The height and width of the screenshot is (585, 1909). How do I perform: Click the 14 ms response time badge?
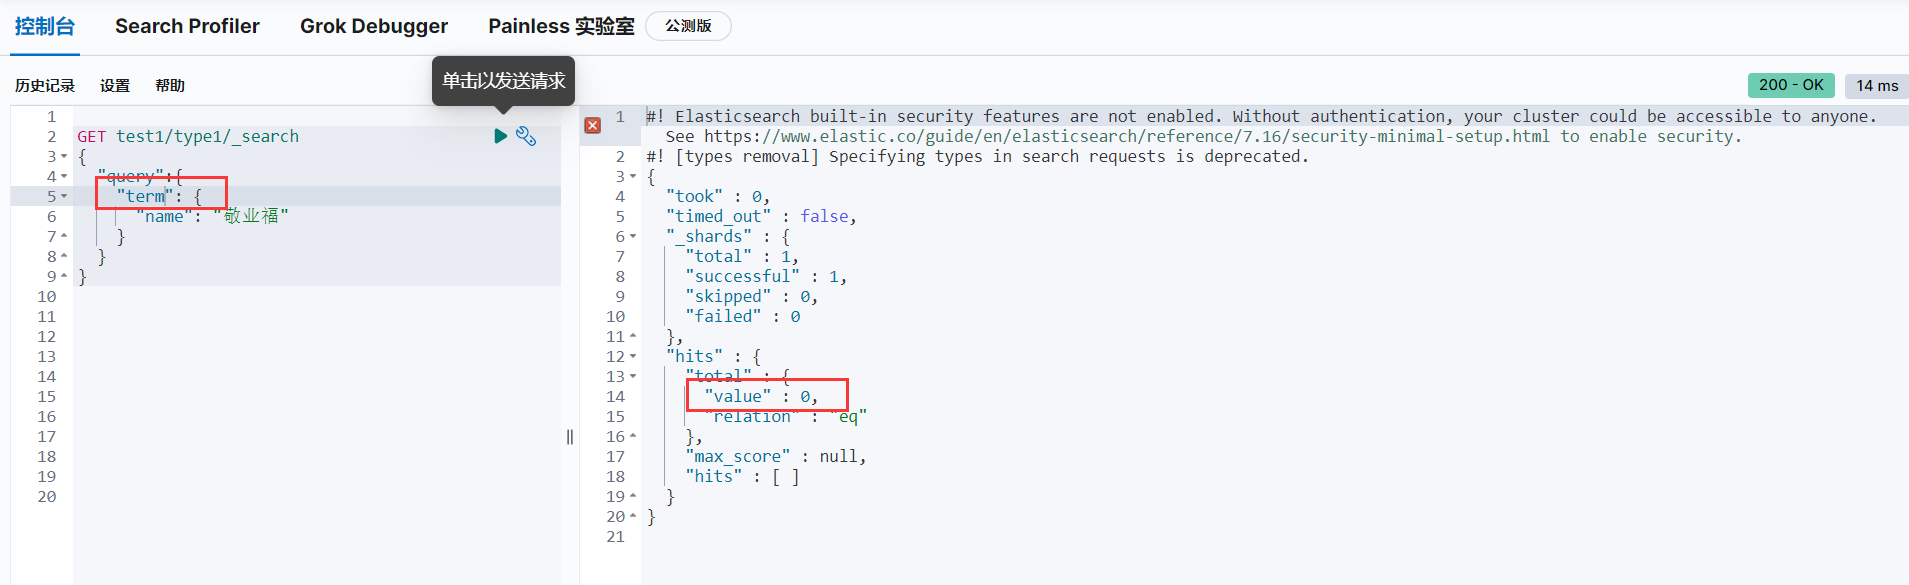pos(1877,86)
